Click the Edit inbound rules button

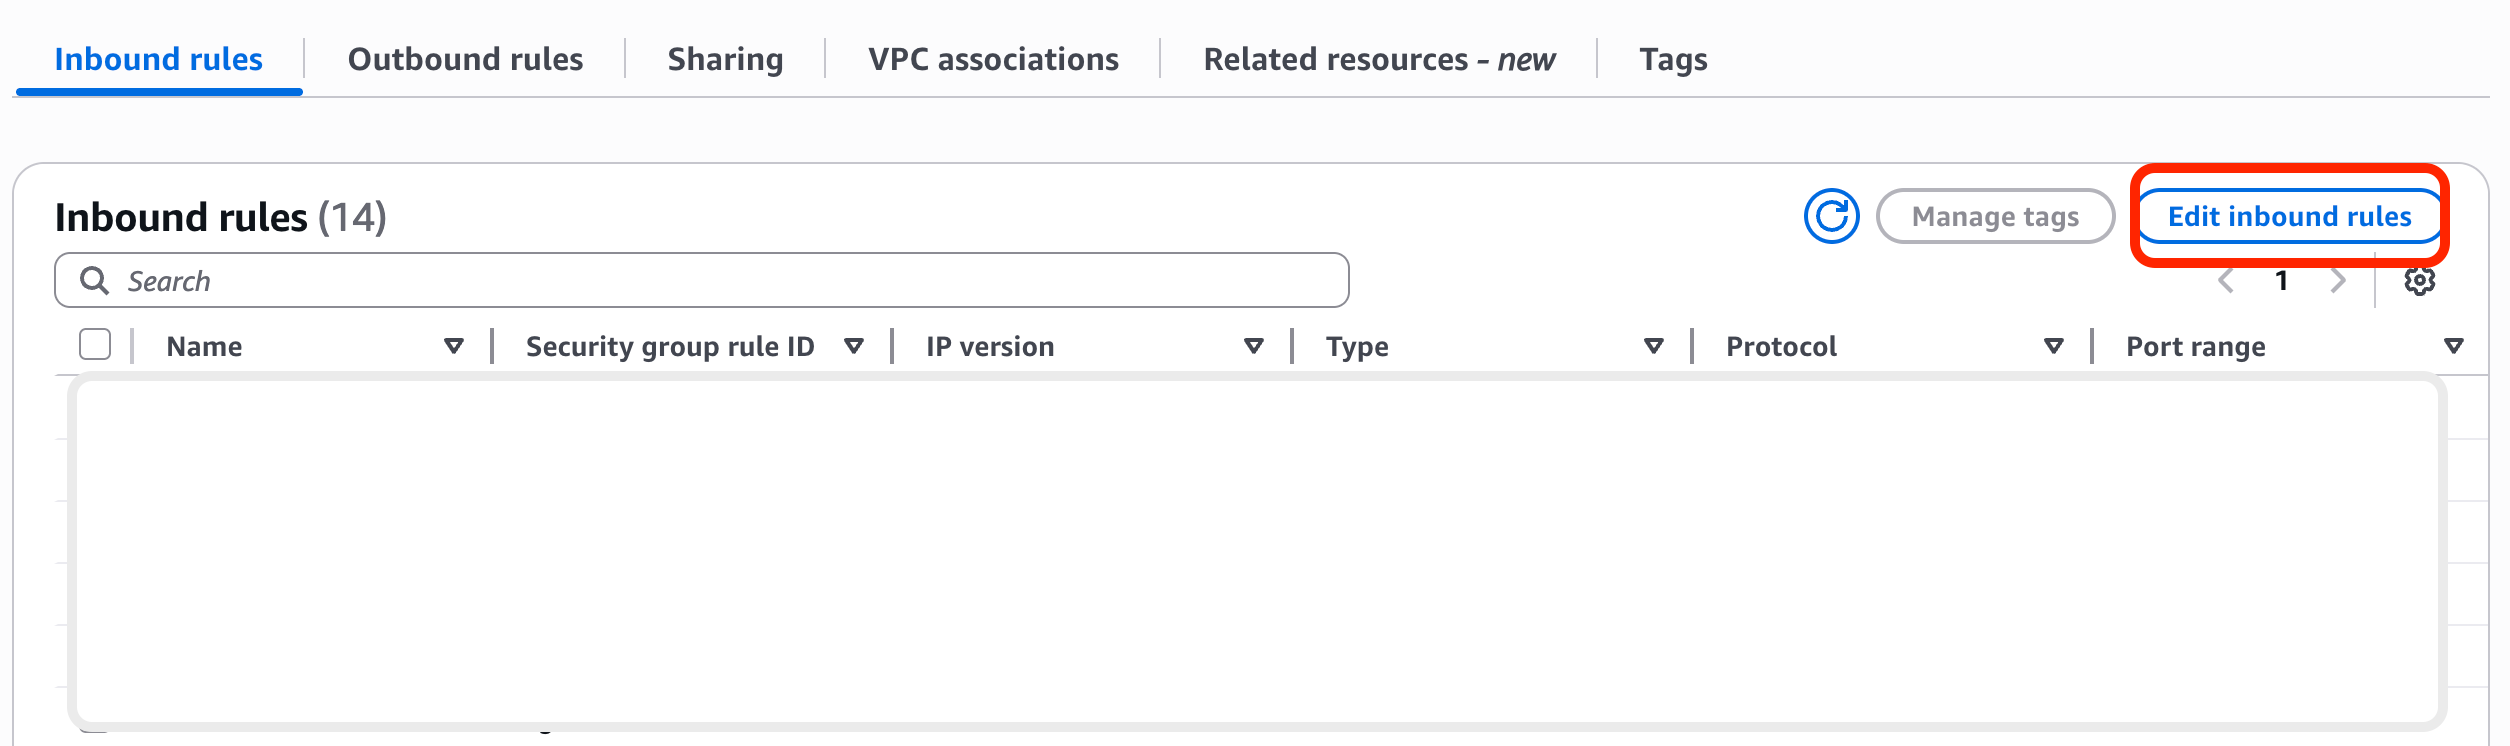pos(2289,216)
